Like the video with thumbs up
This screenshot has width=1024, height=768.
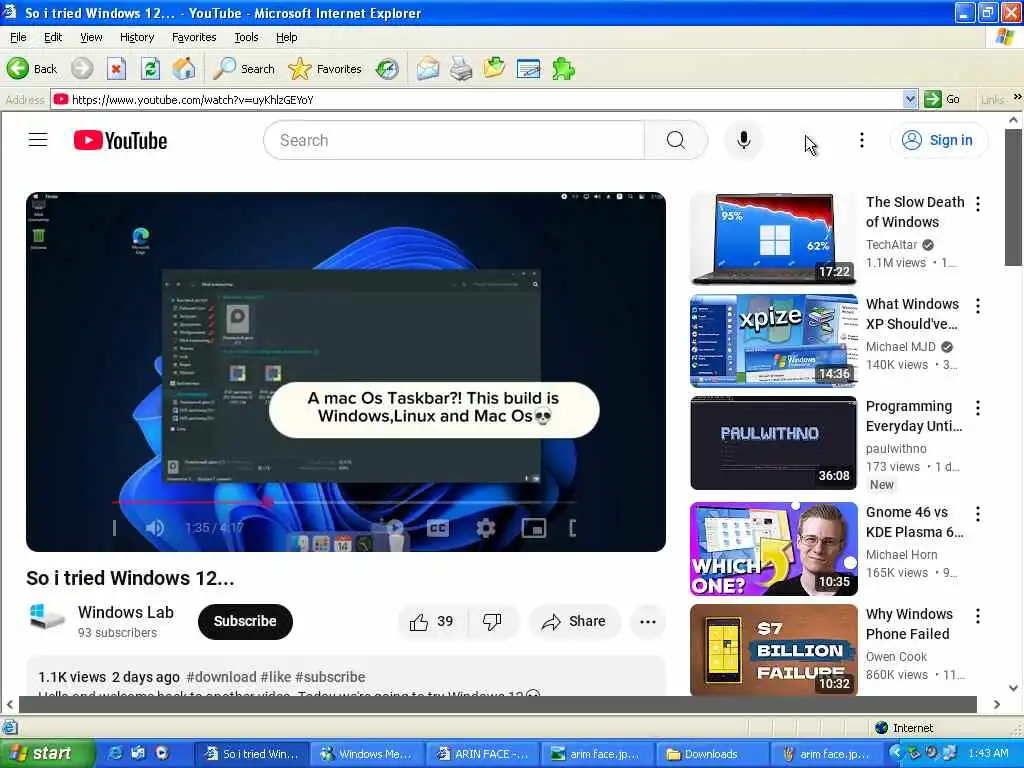click(x=432, y=622)
